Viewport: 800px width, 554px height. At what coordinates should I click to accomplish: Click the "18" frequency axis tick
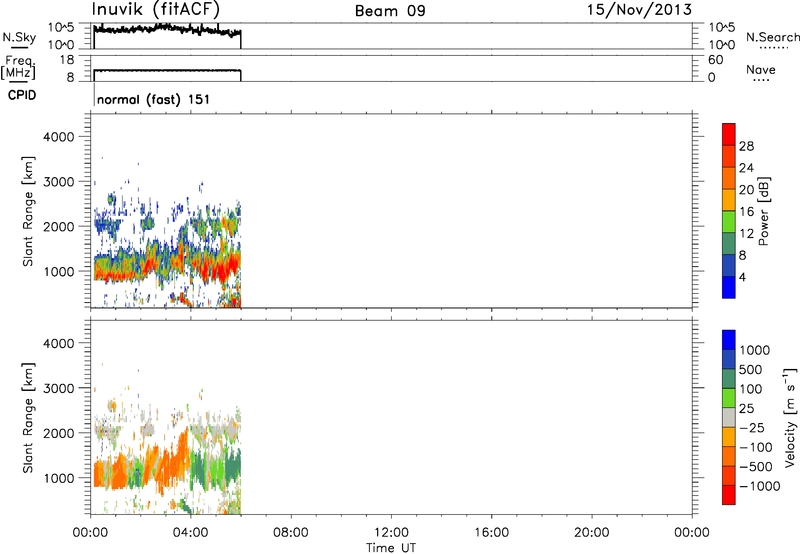[x=67, y=60]
